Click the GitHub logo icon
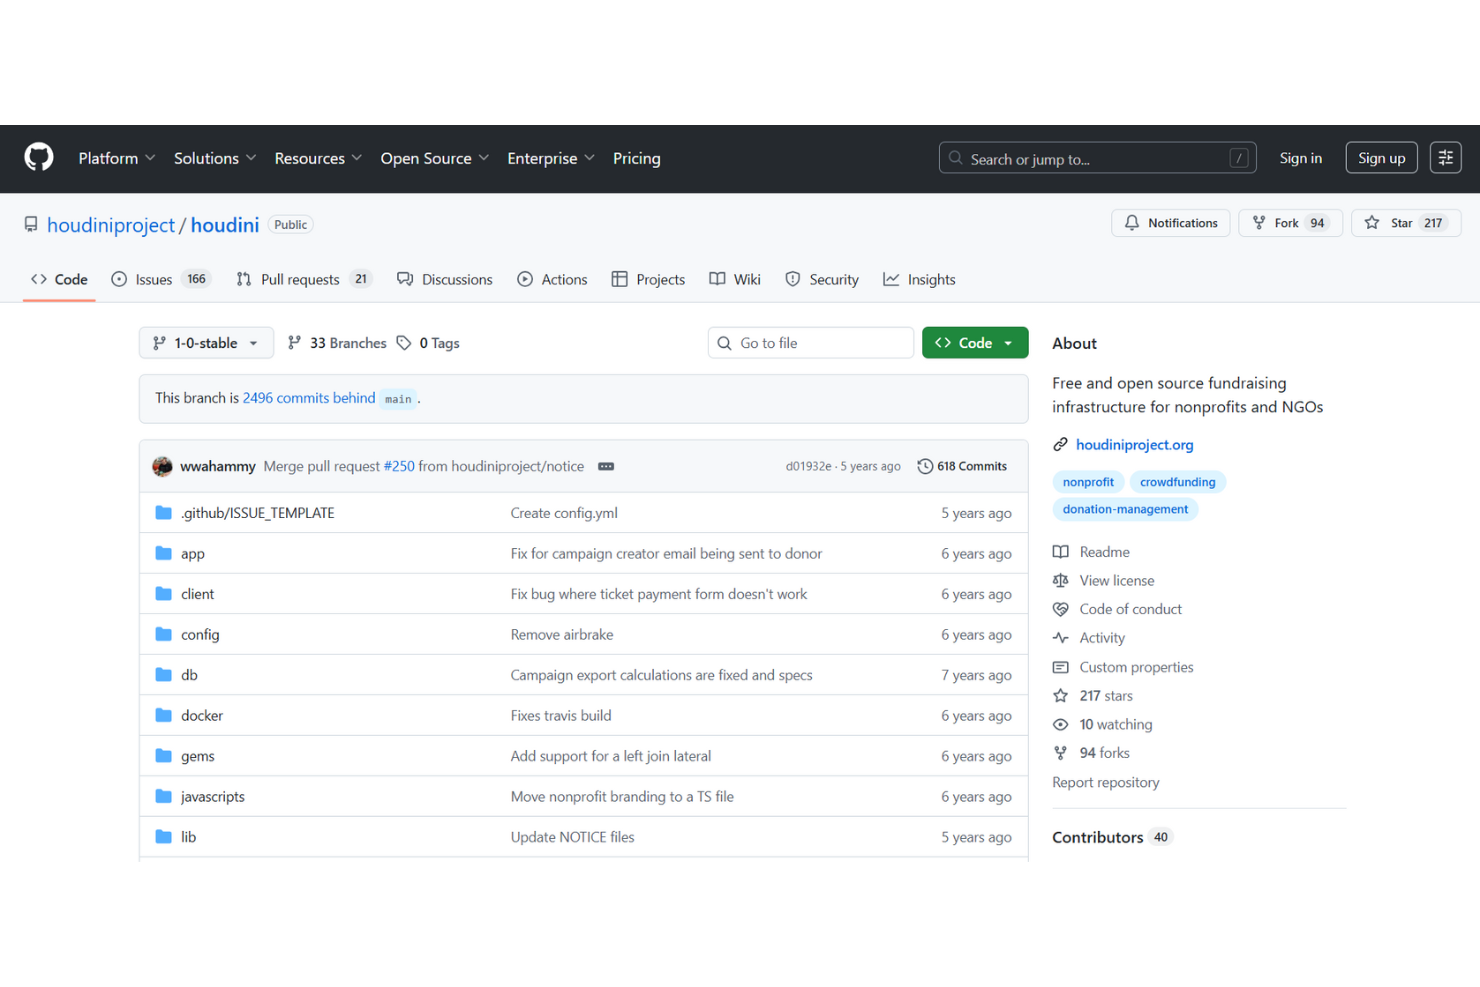1480x987 pixels. tap(39, 157)
